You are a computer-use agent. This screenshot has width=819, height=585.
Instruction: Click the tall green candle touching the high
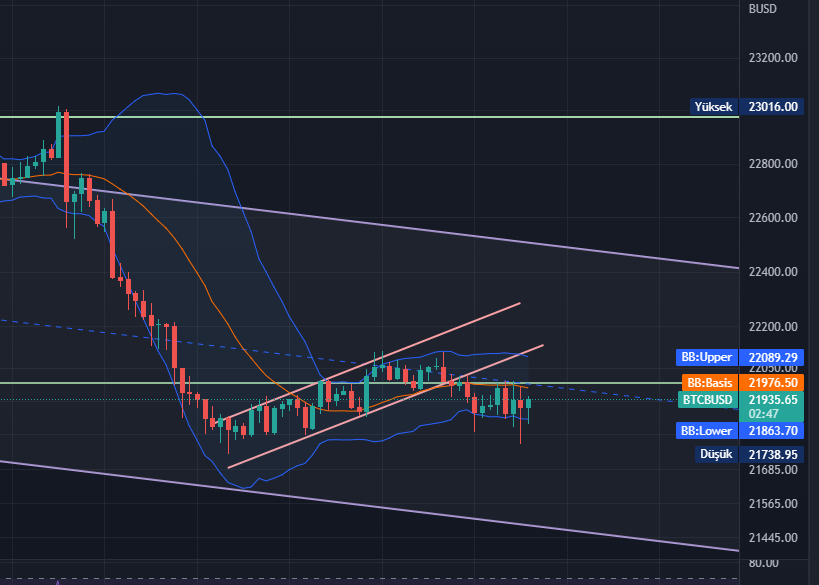(58, 132)
